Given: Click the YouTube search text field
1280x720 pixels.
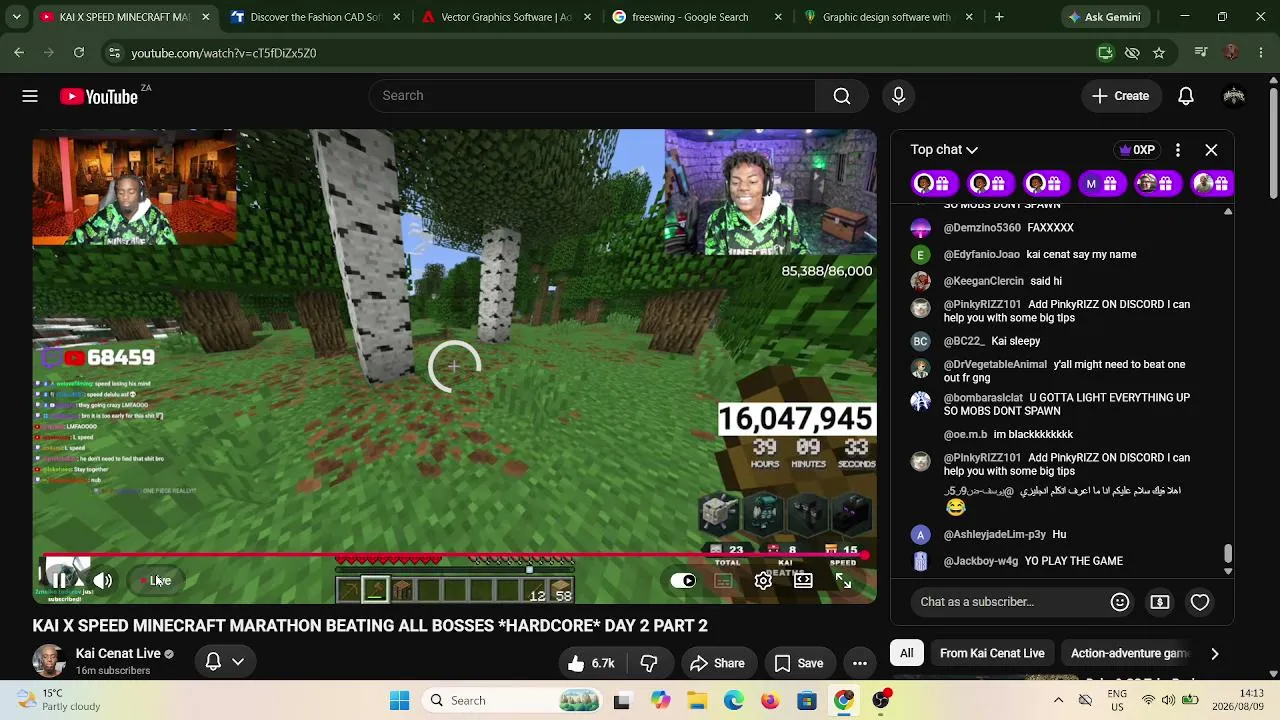Looking at the screenshot, I should [592, 96].
